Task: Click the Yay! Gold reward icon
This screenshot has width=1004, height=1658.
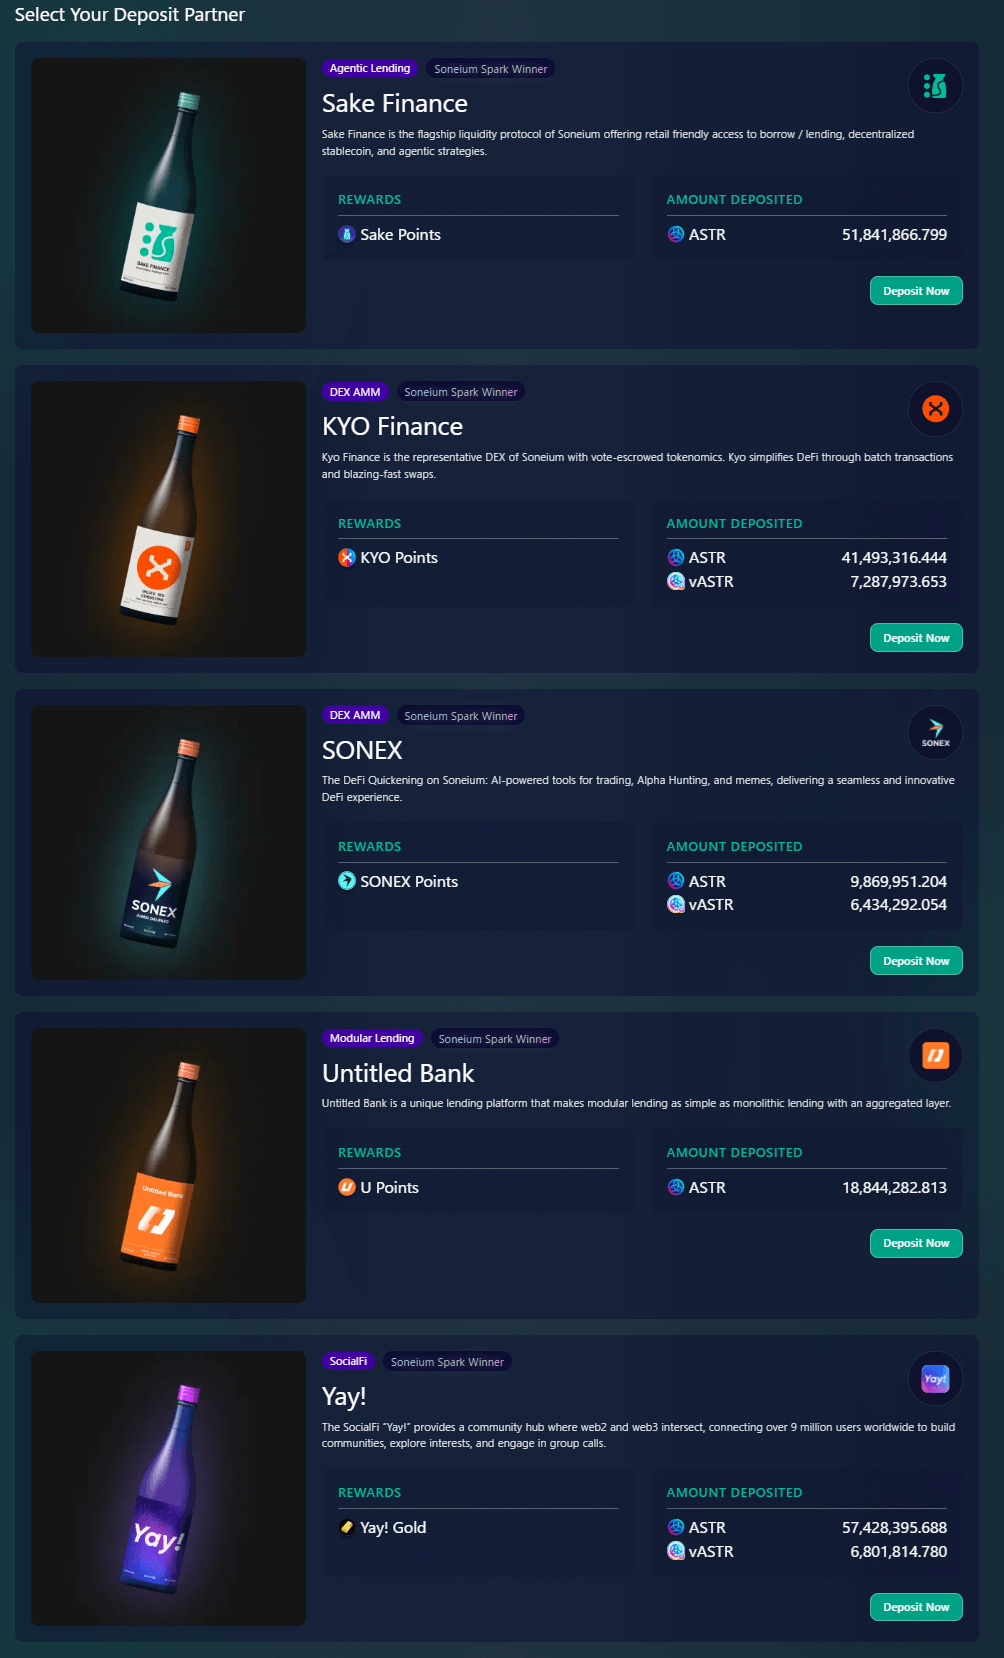Action: pyautogui.click(x=347, y=1528)
